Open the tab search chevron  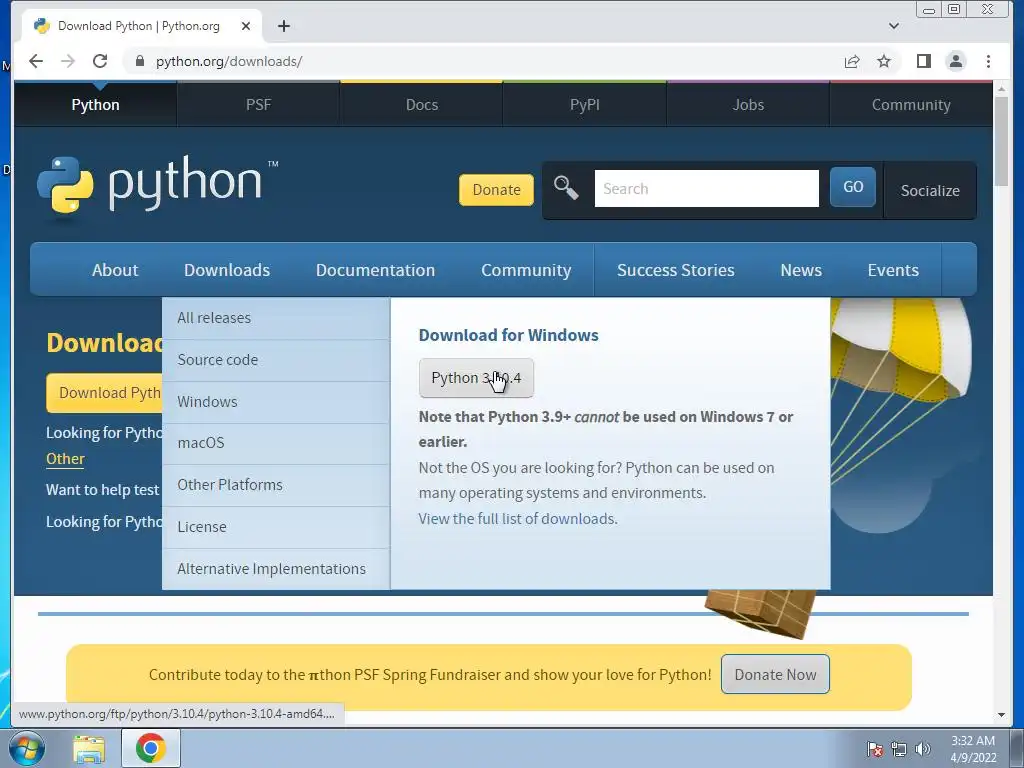click(894, 26)
